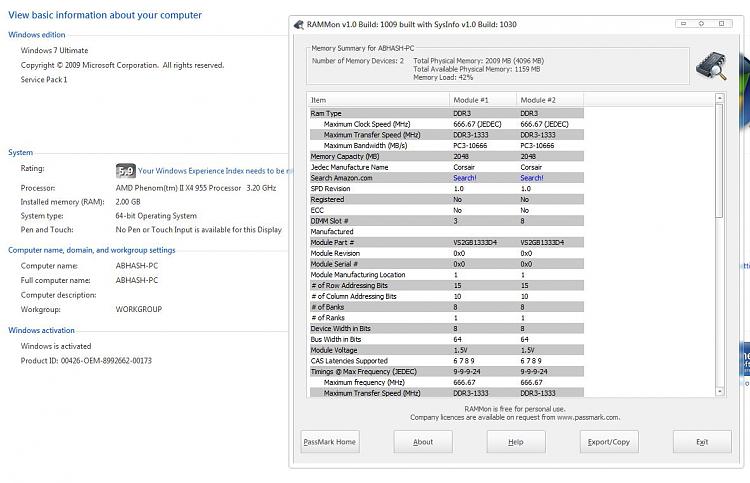This screenshot has height=483, width=750.
Task: Click the Module #2 column header
Action: coord(550,100)
